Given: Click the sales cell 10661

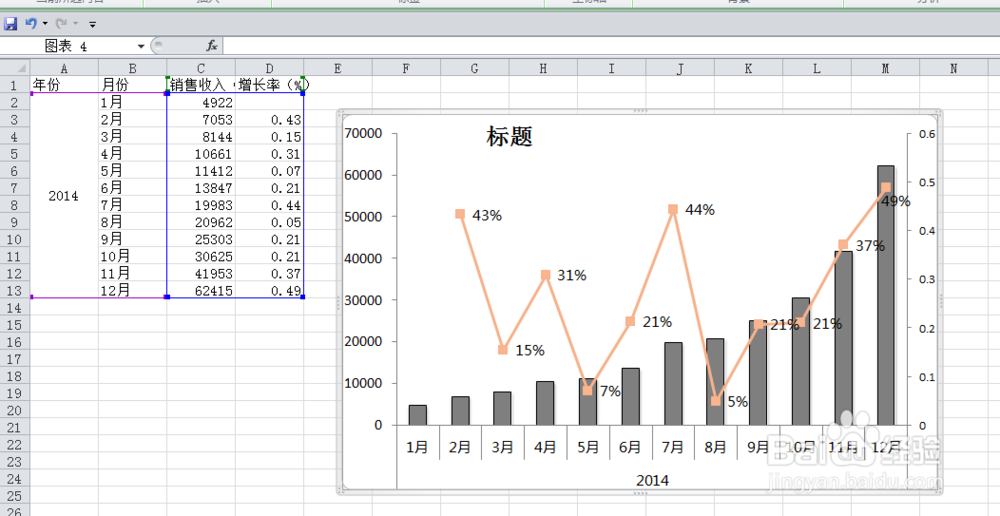Looking at the screenshot, I should [x=201, y=154].
